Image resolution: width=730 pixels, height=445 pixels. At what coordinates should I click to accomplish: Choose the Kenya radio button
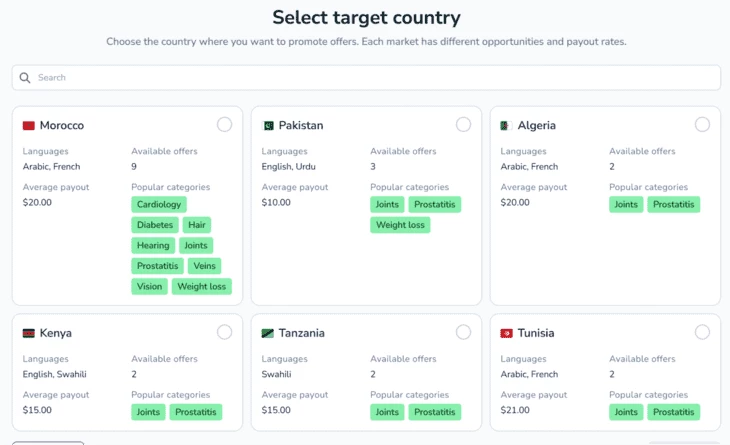coord(224,332)
